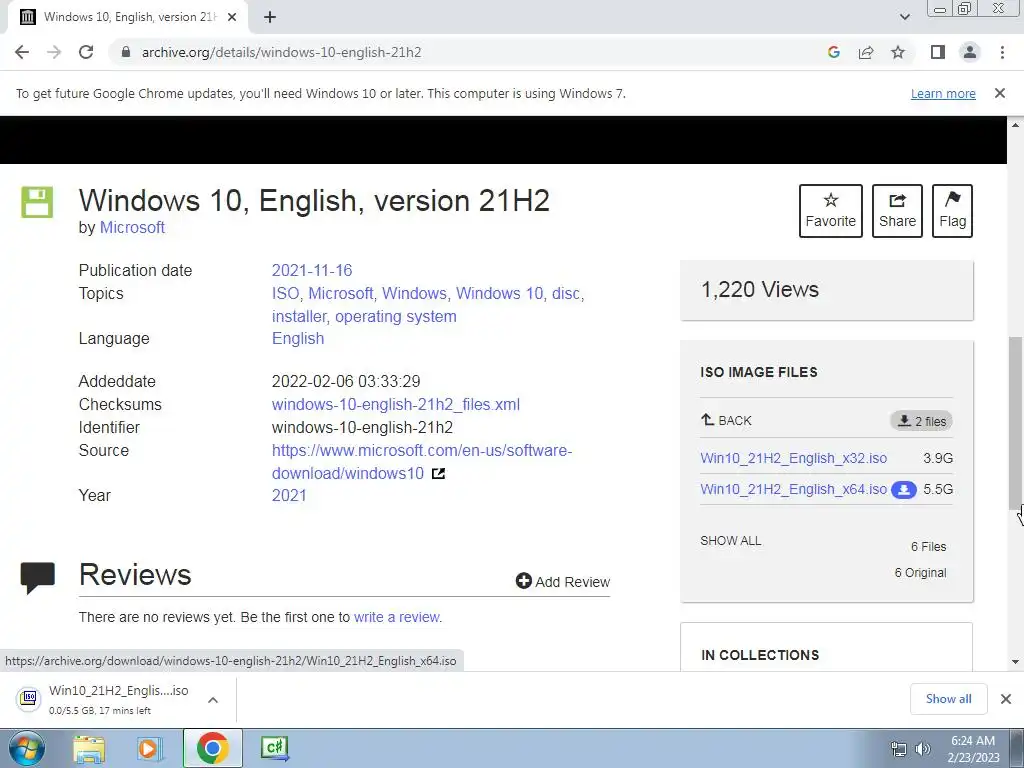The height and width of the screenshot is (768, 1024).
Task: Click the share page icon in the address bar
Action: pos(866,52)
